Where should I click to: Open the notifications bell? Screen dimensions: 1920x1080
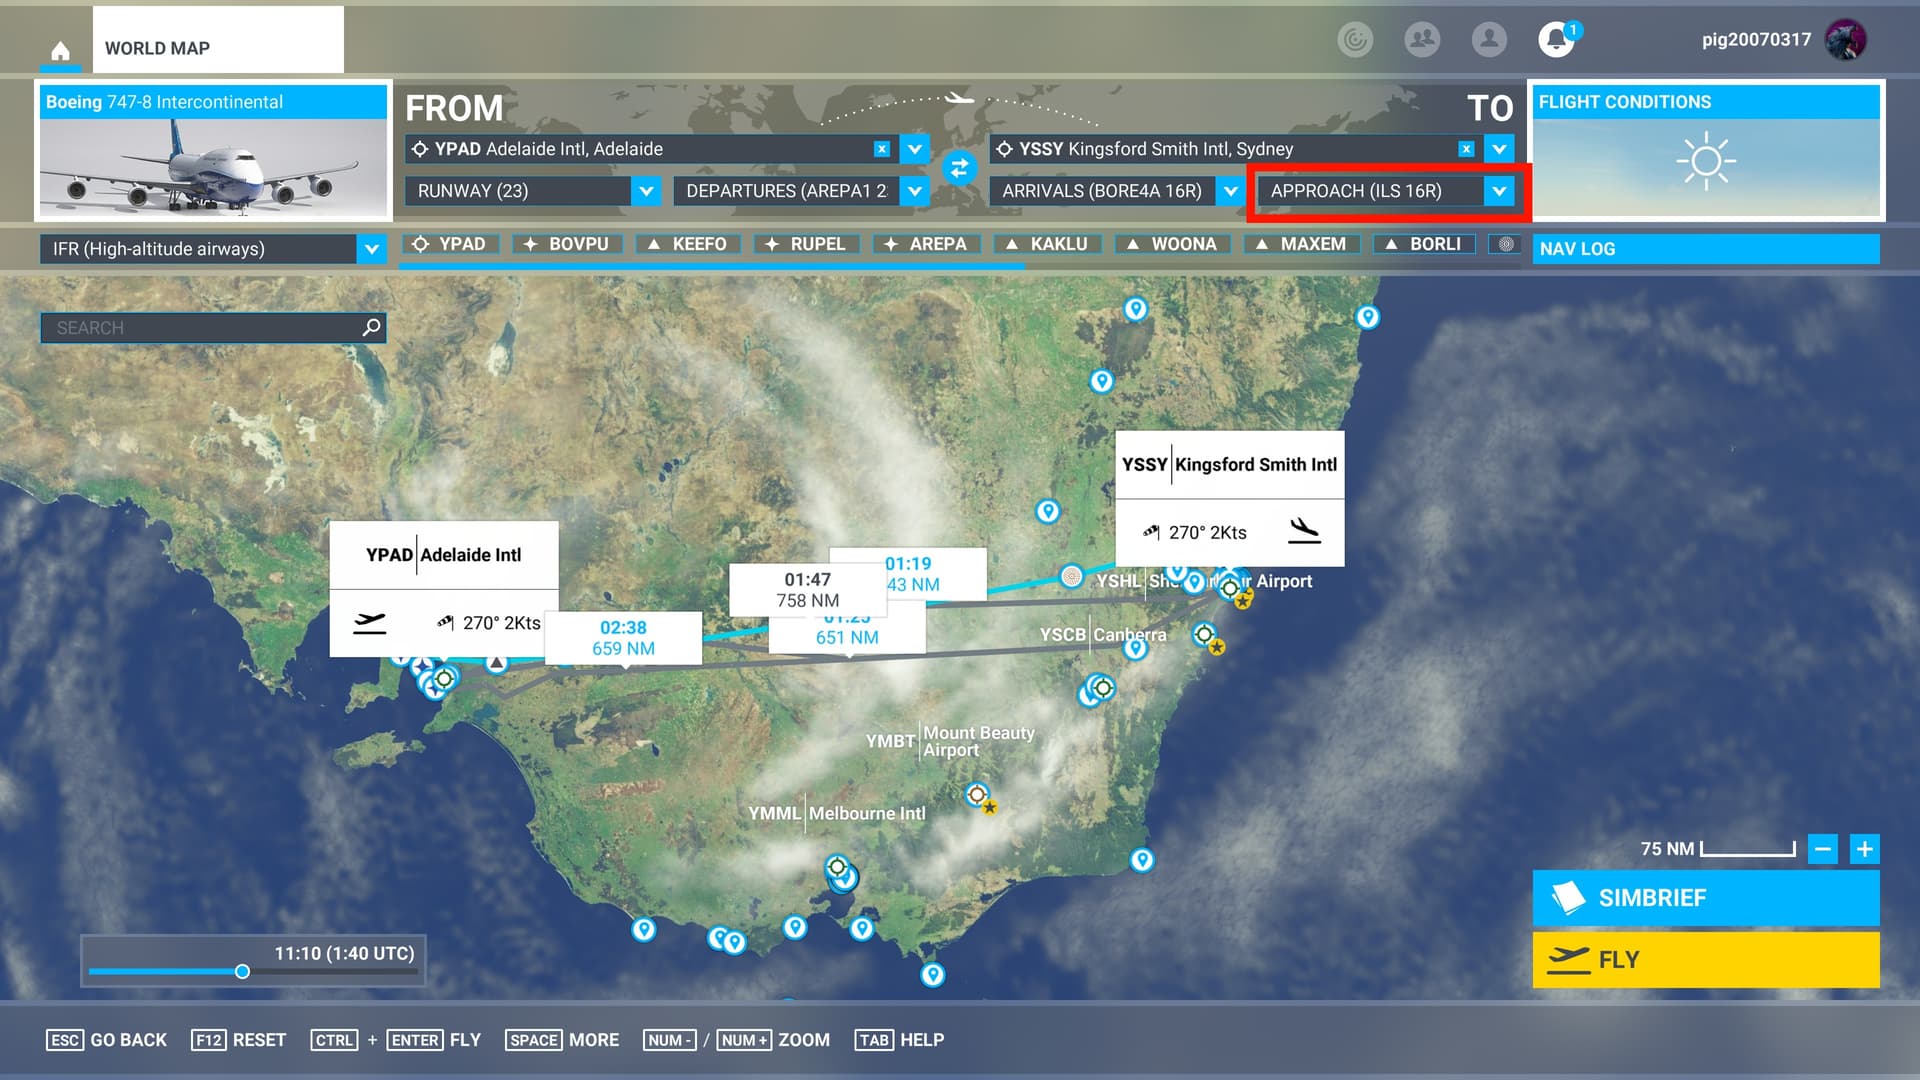pos(1555,40)
